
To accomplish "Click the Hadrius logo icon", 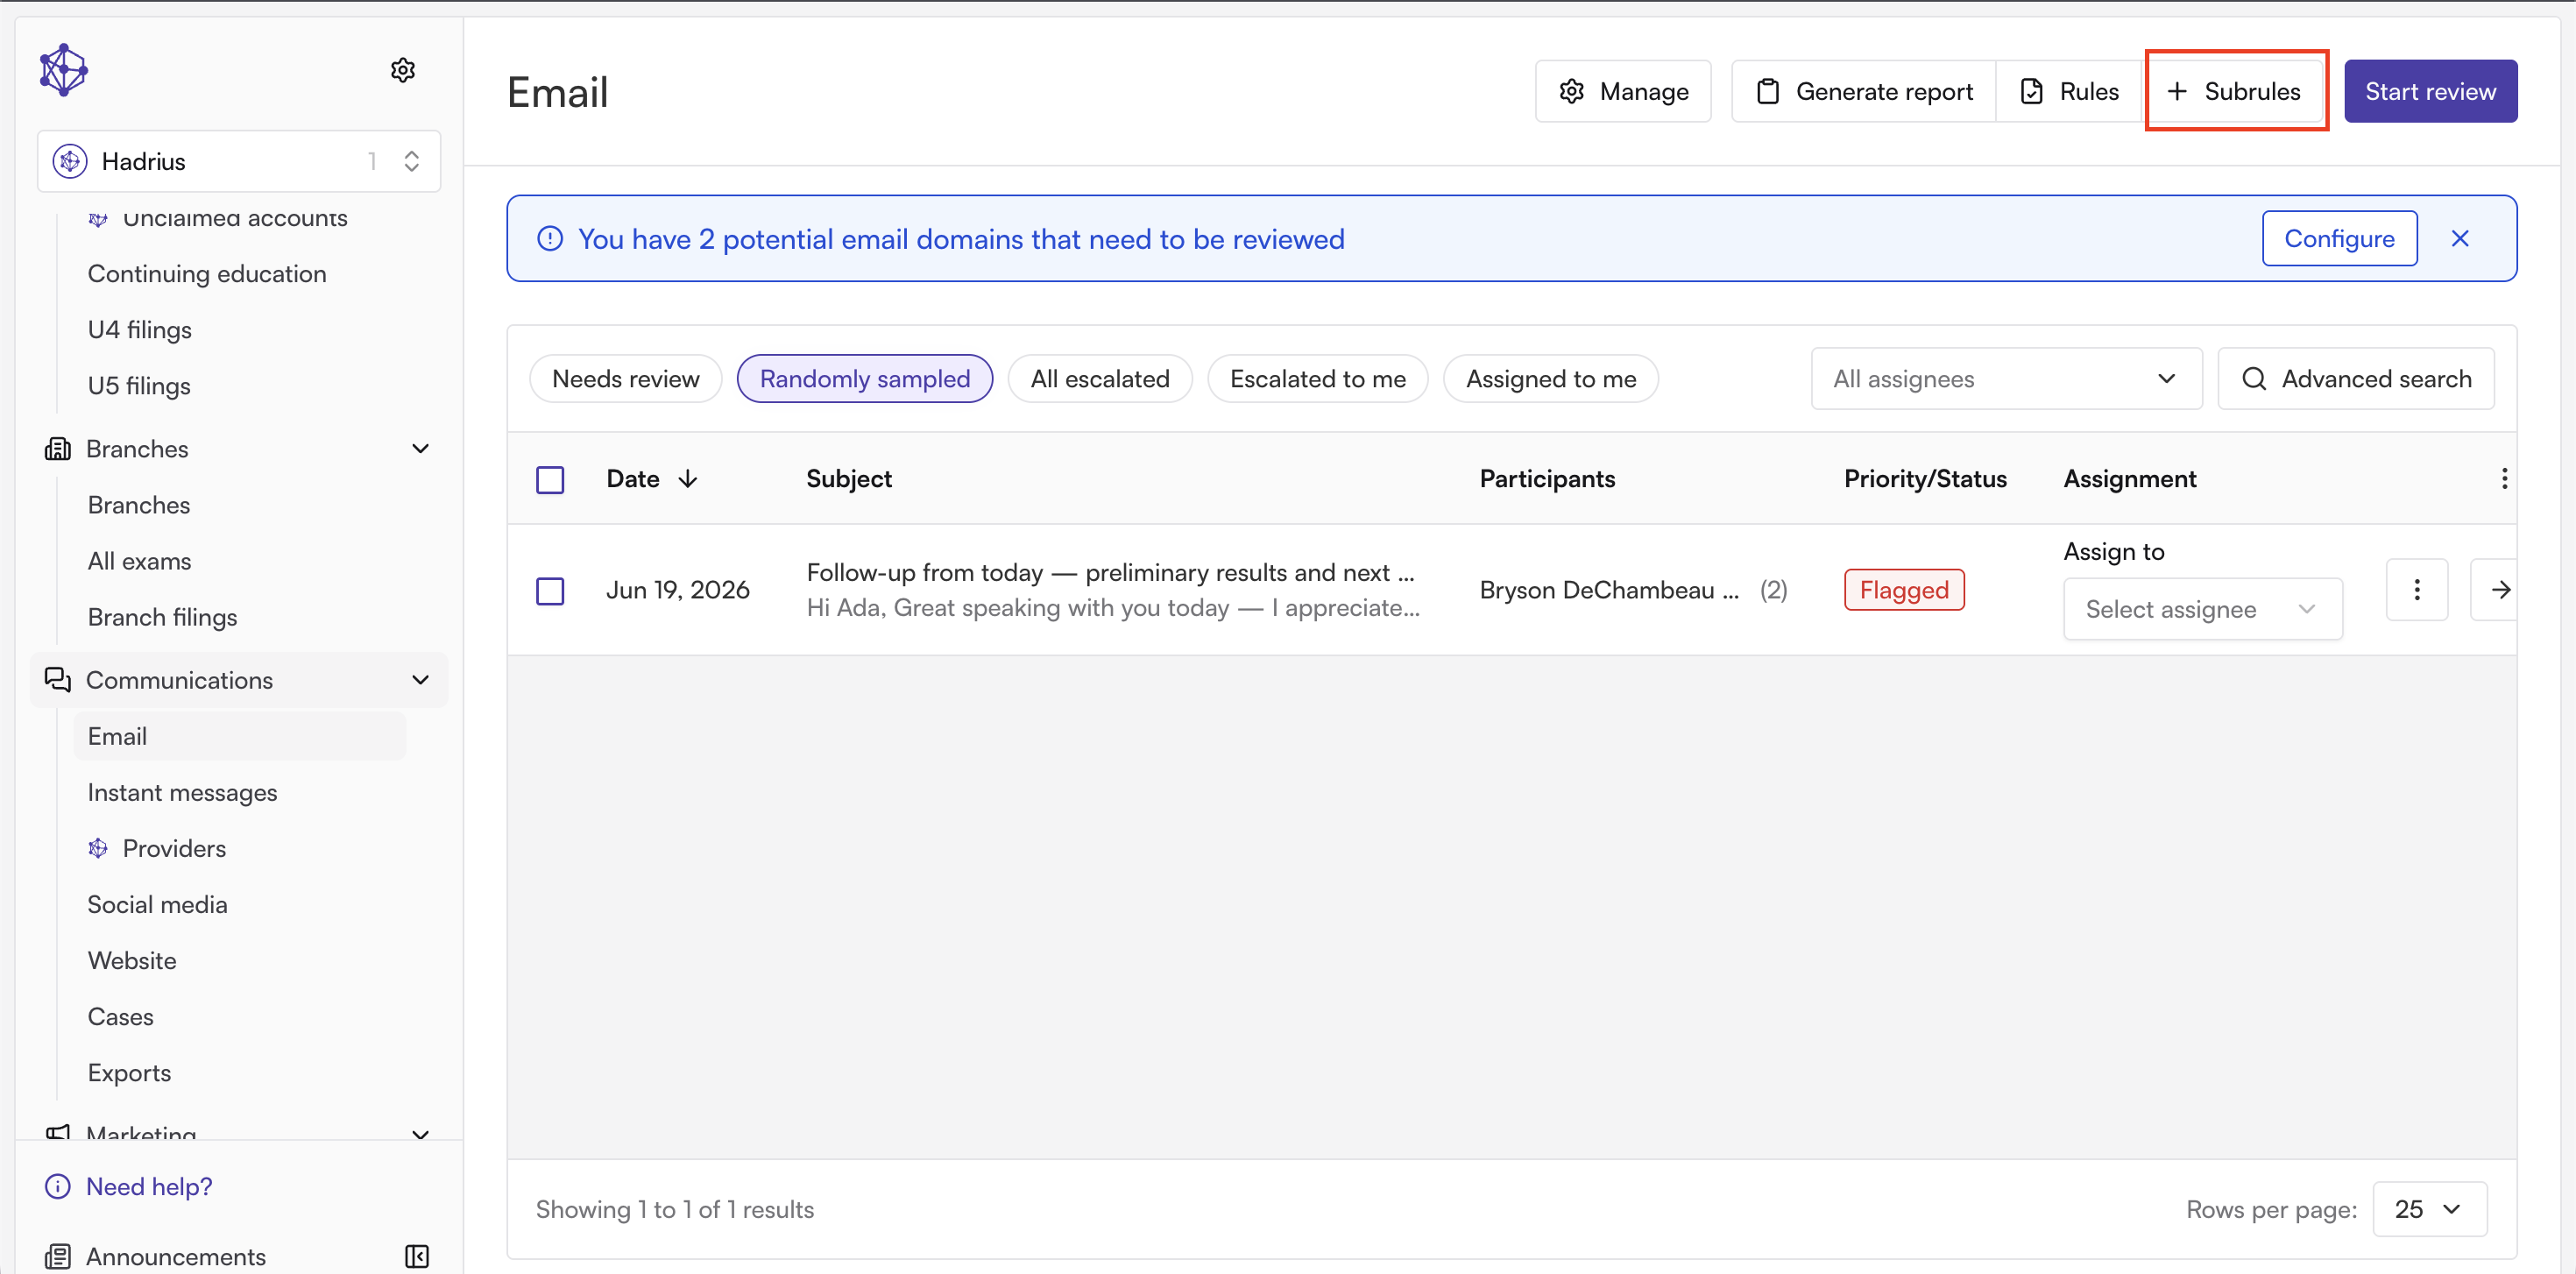I will 64,70.
